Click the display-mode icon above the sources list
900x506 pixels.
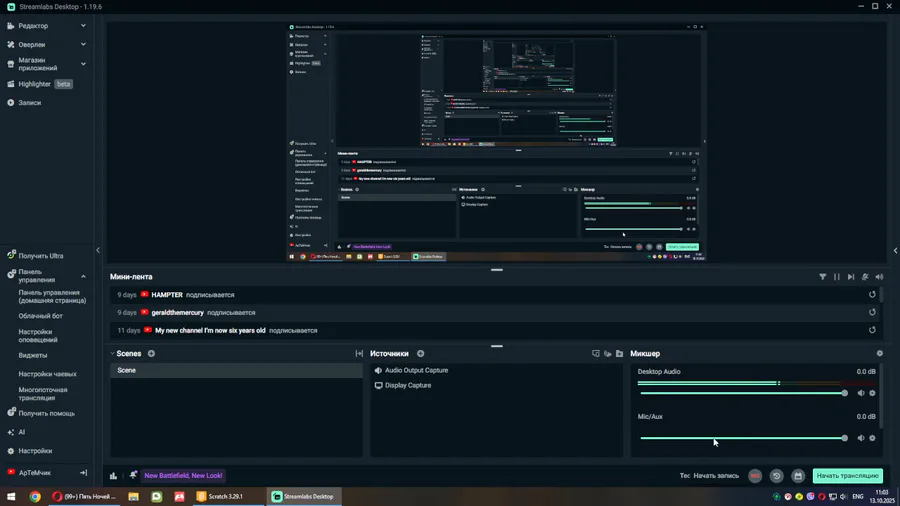coord(596,354)
